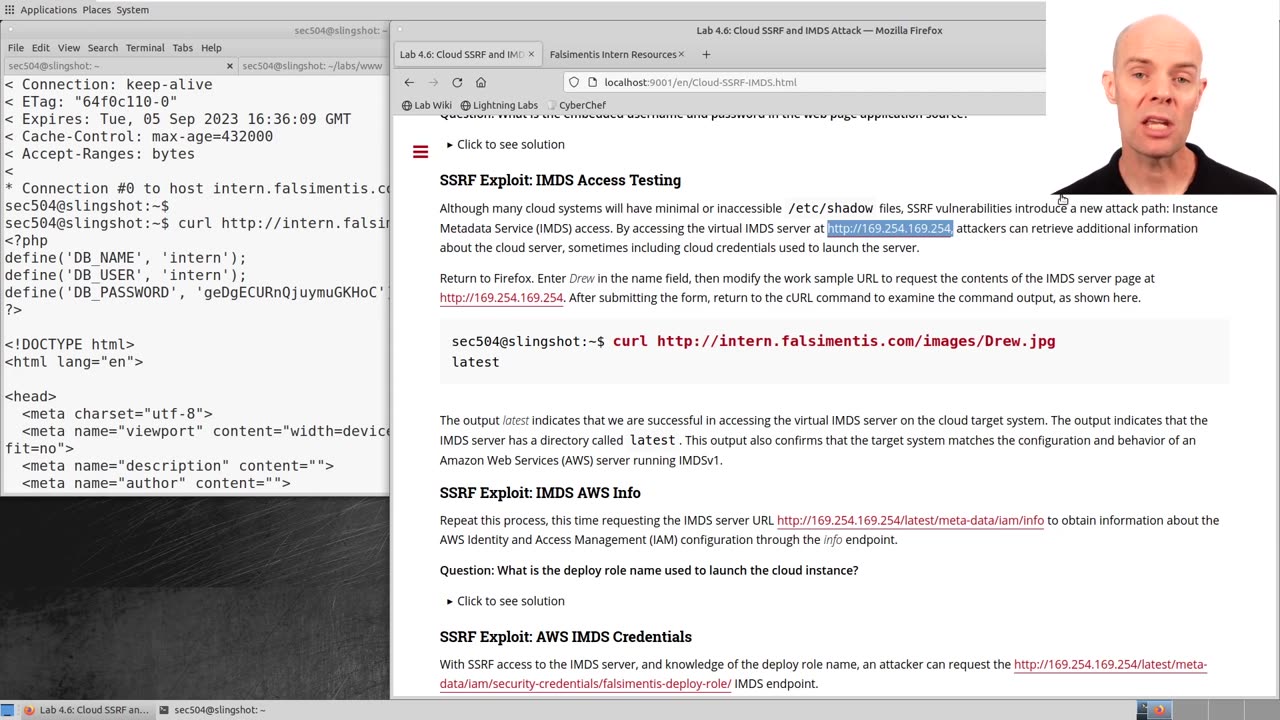This screenshot has width=1280, height=720.
Task: Open the CyberChef bookmark
Action: pos(575,105)
